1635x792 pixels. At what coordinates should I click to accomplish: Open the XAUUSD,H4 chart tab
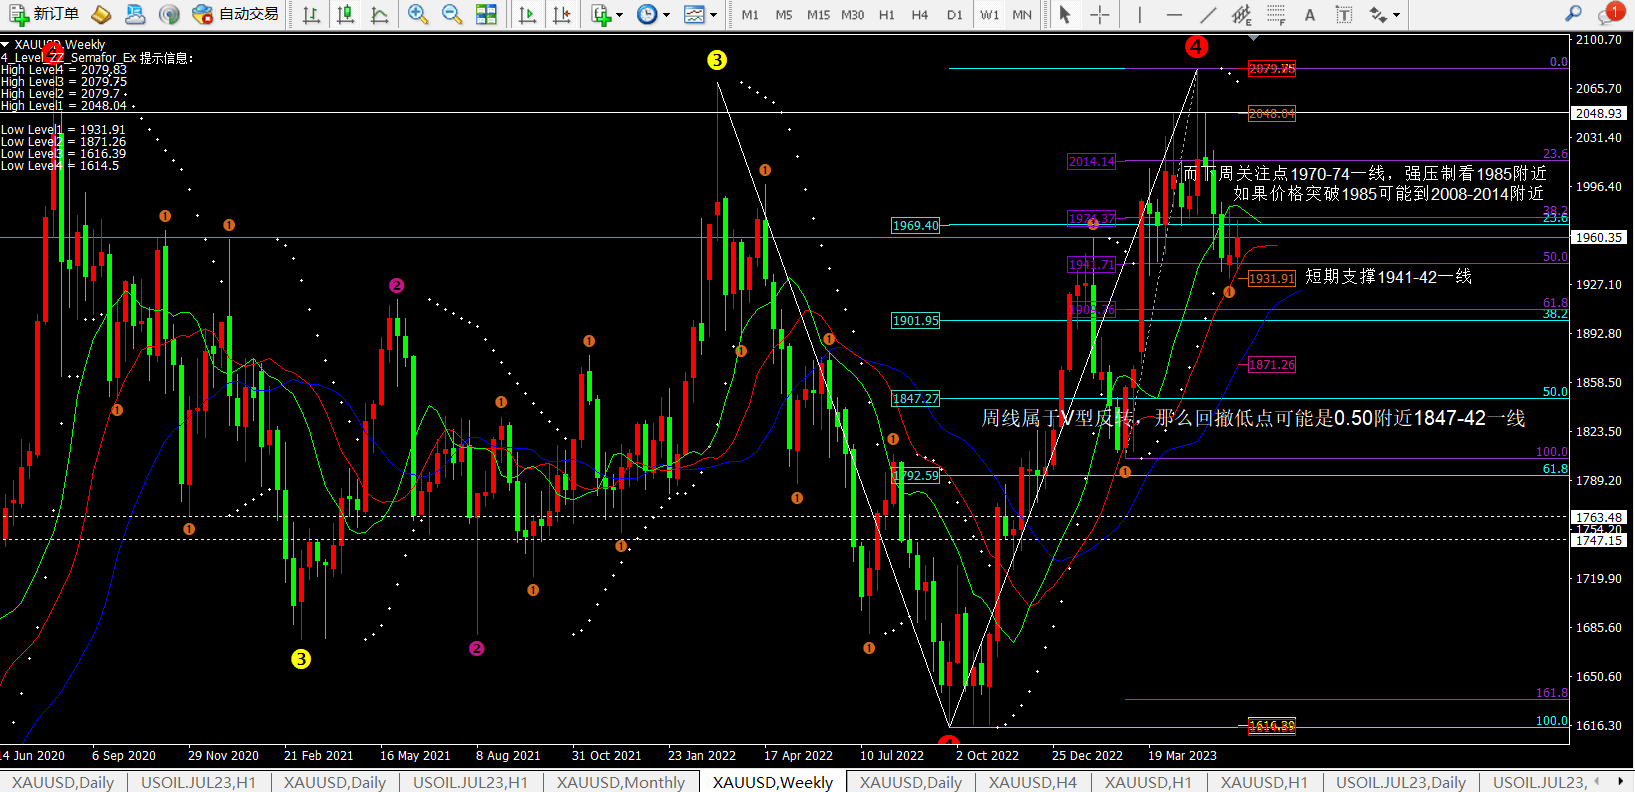pos(1032,782)
